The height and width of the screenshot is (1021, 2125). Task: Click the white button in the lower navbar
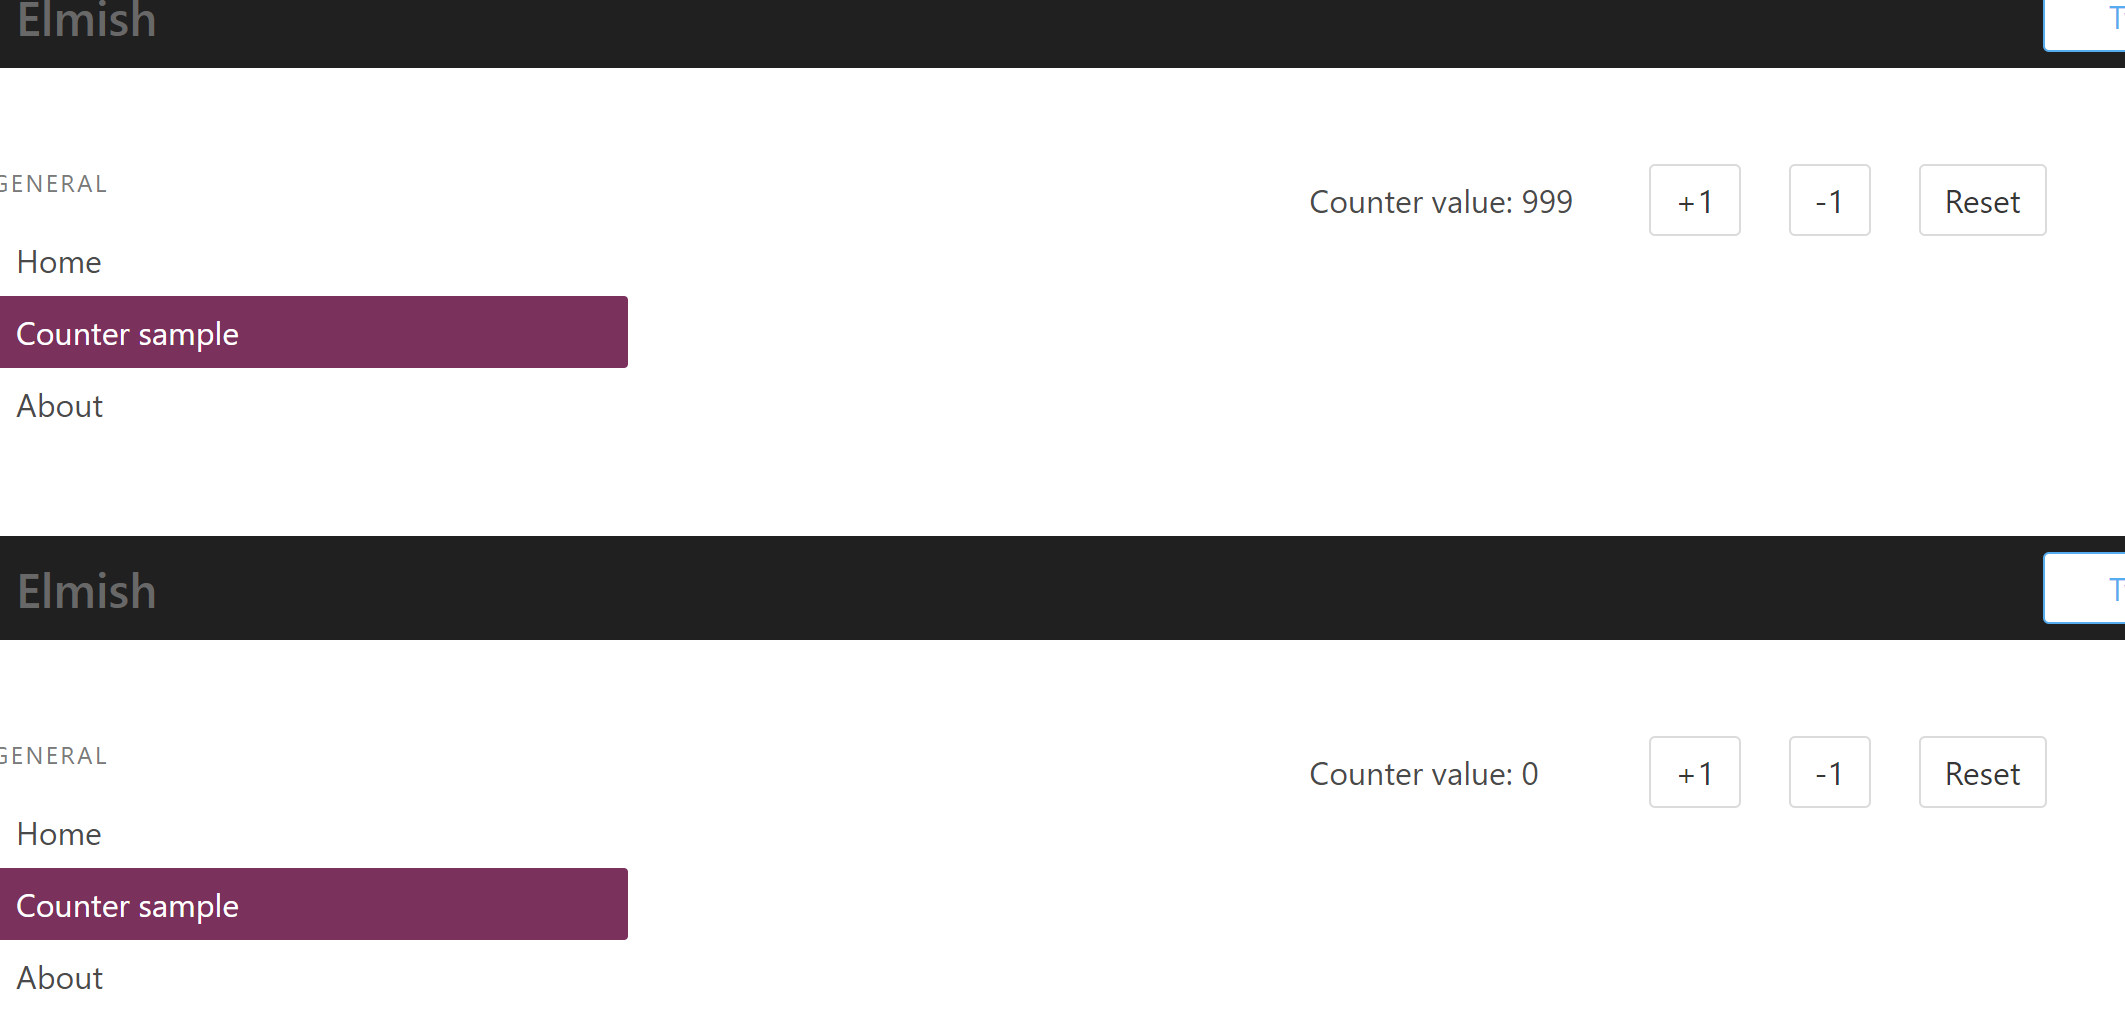2084,588
